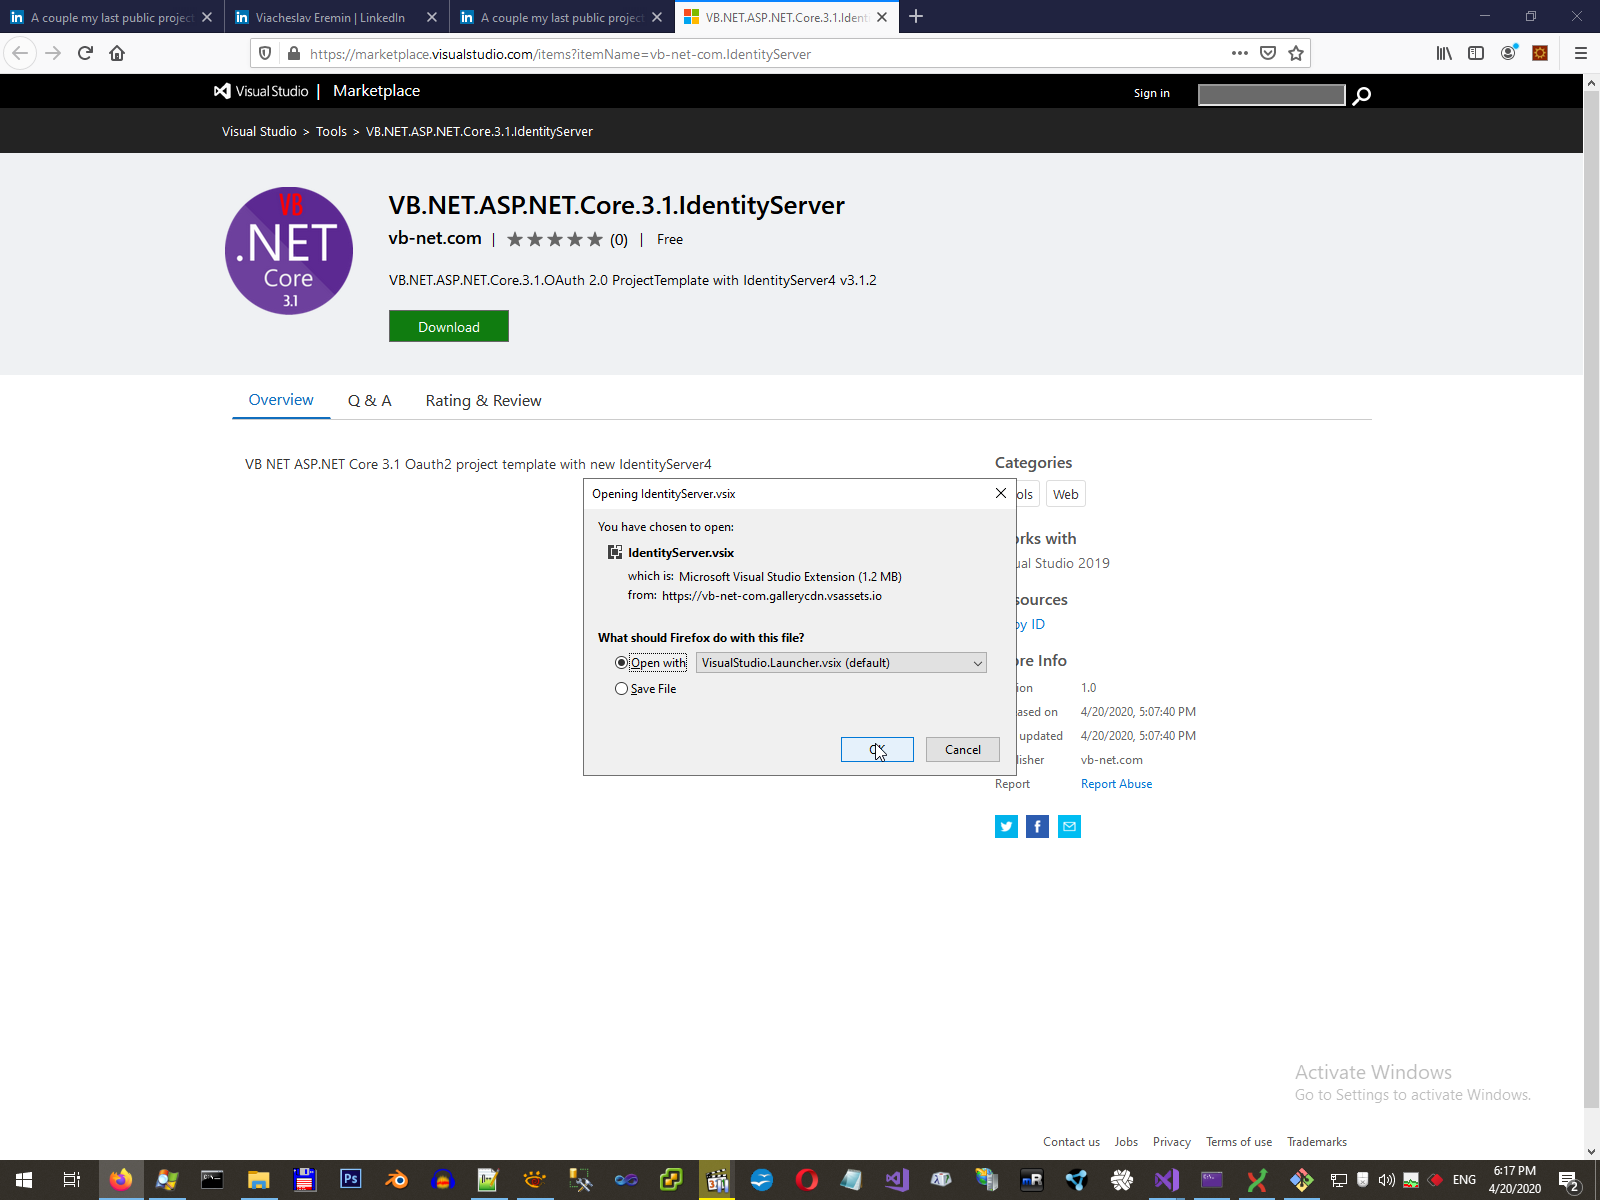Save the page to Pocket
The width and height of the screenshot is (1600, 1200).
pos(1268,53)
